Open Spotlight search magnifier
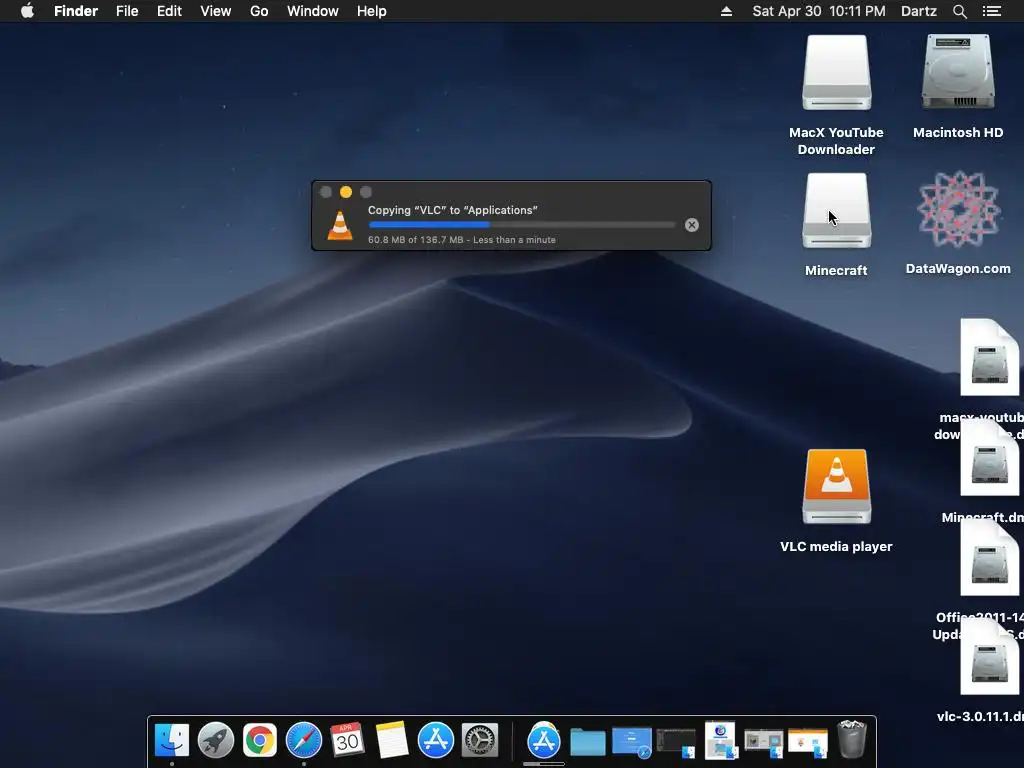 click(959, 11)
